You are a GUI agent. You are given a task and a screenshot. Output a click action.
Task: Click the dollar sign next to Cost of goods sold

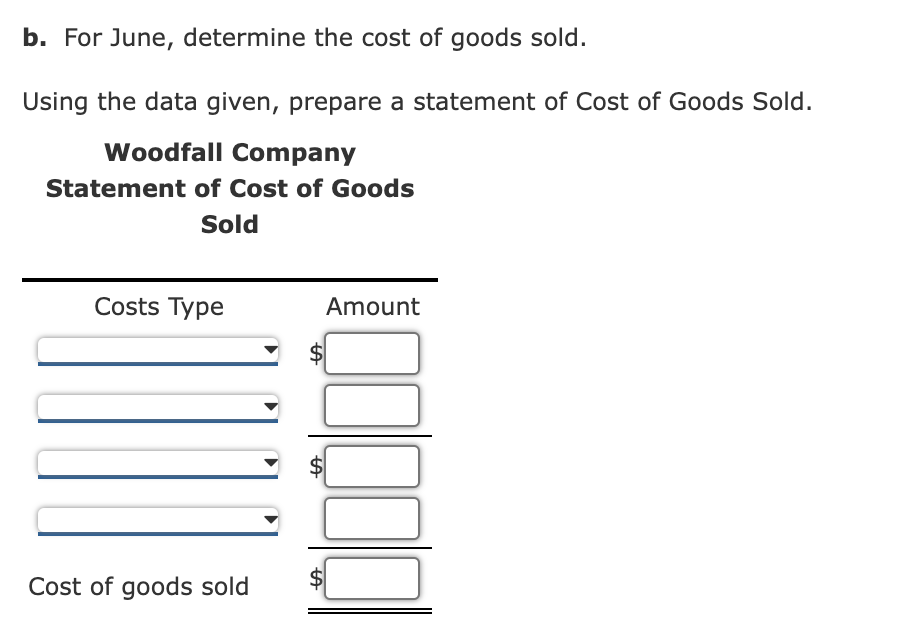313,577
